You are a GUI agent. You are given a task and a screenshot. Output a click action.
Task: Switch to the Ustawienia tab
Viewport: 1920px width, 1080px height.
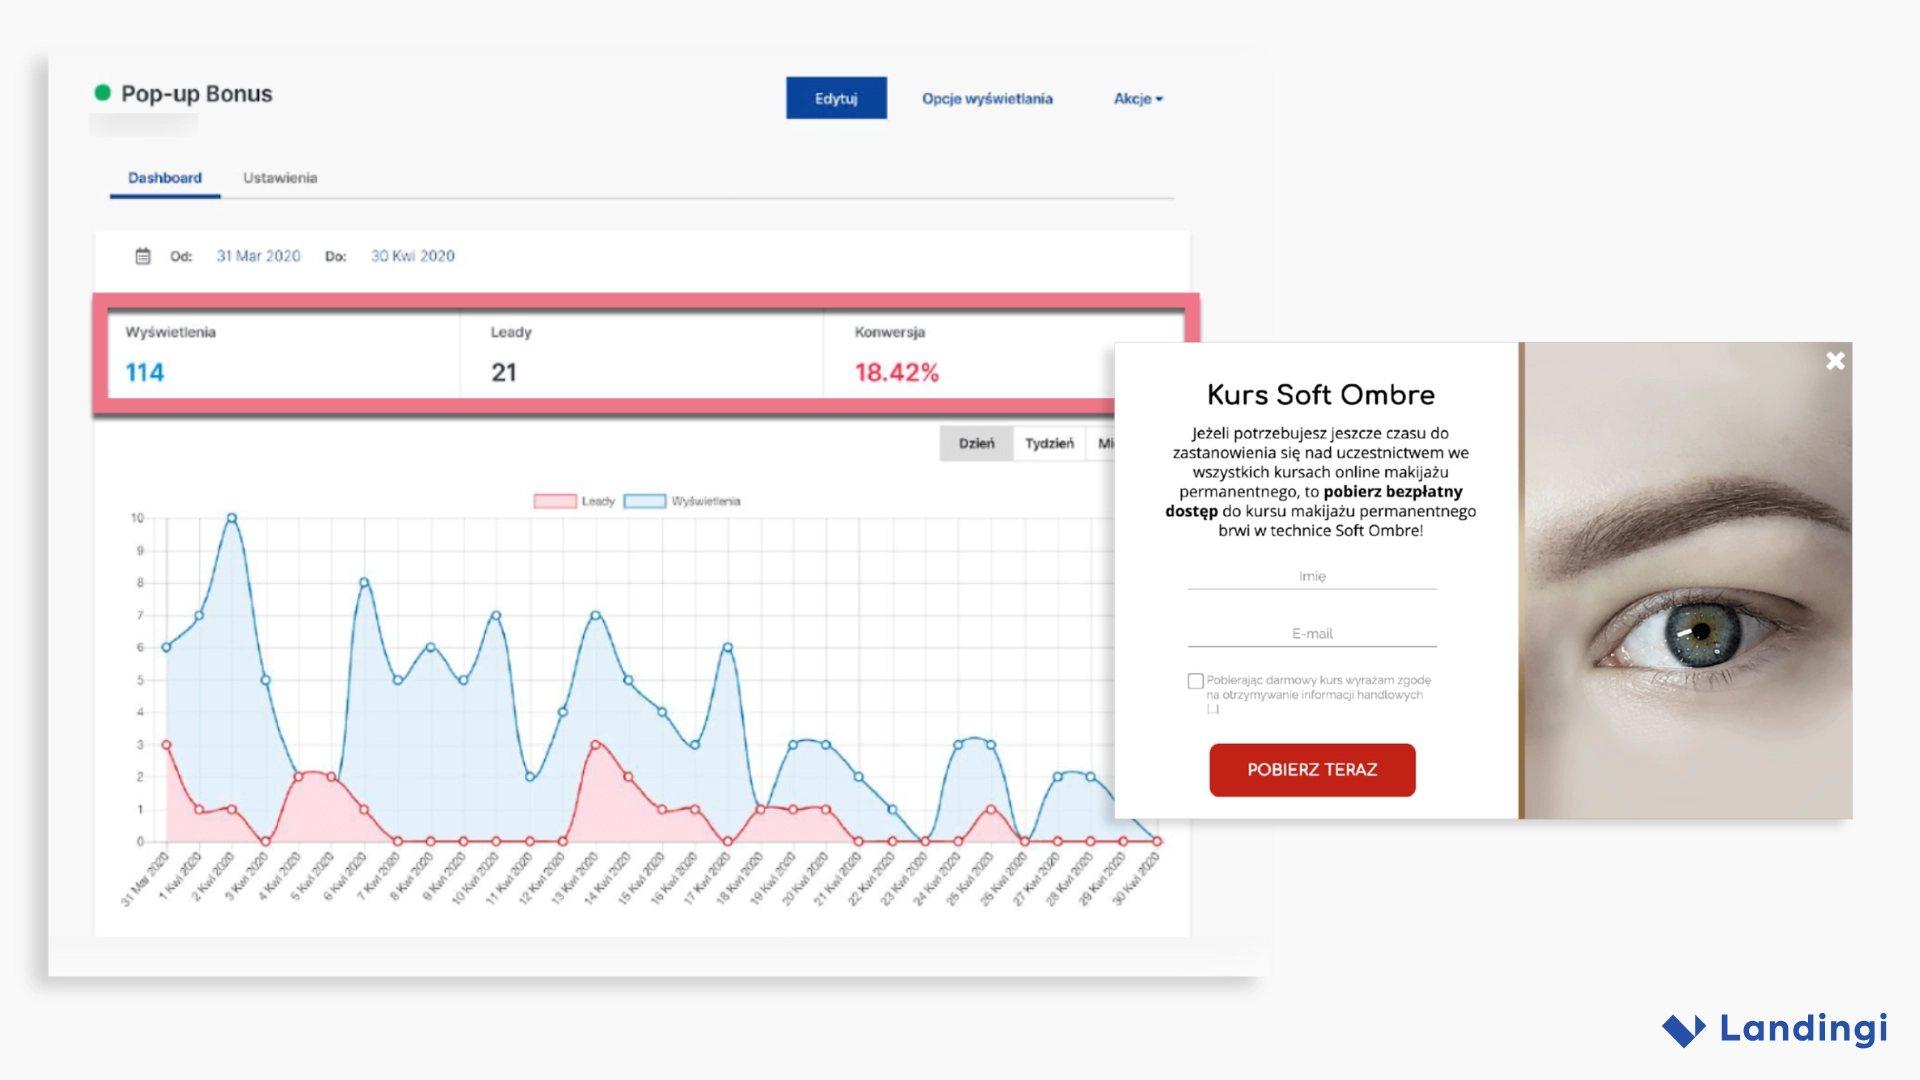[280, 177]
